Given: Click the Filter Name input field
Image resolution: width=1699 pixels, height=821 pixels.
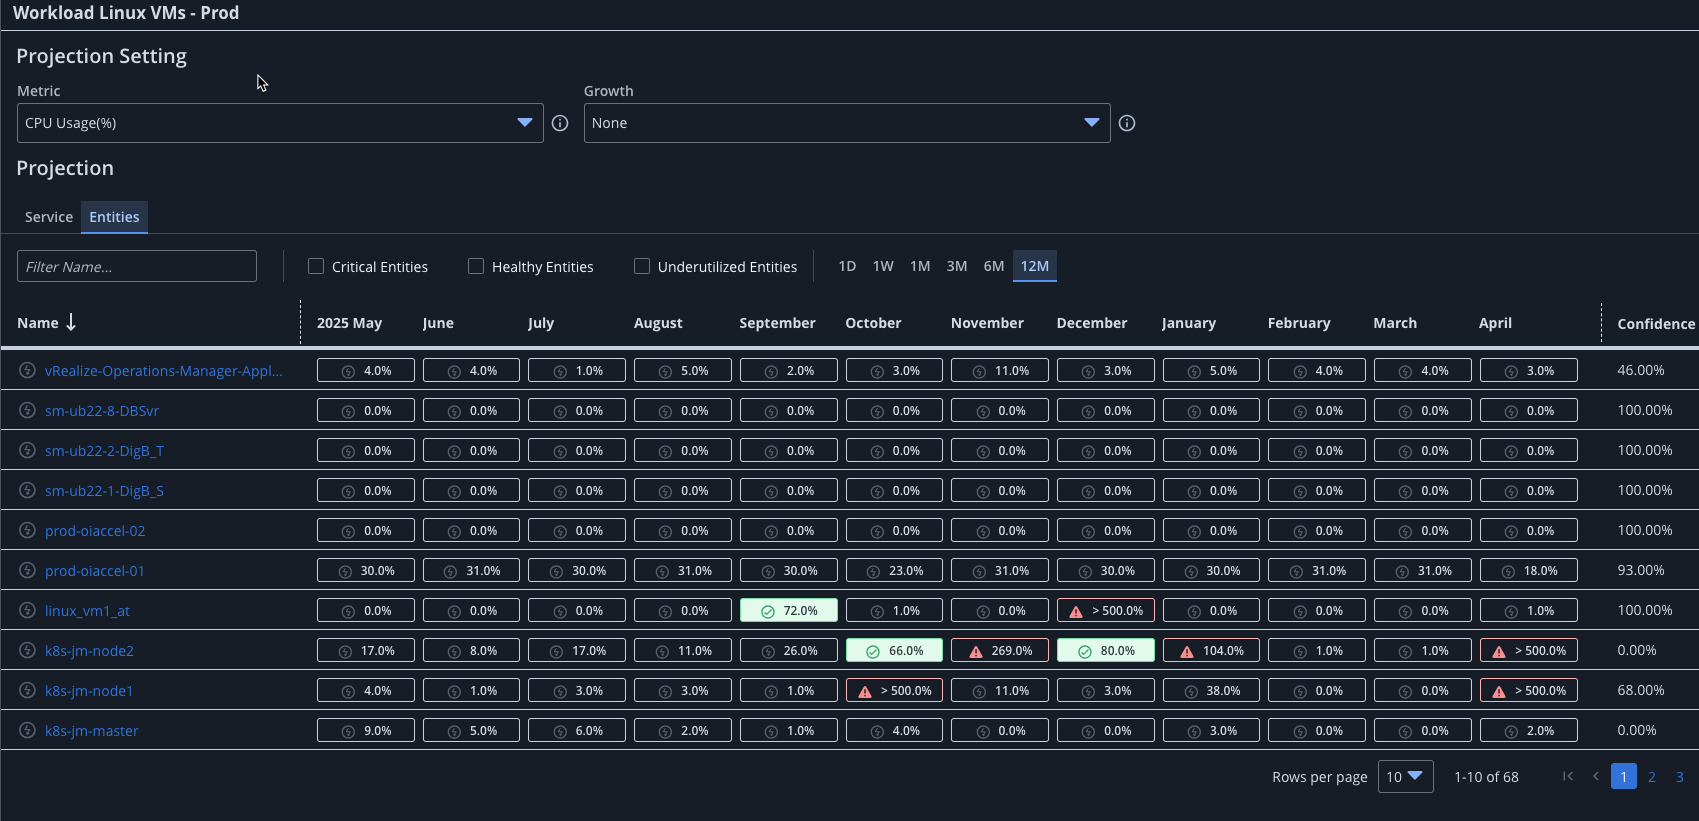Looking at the screenshot, I should (137, 266).
